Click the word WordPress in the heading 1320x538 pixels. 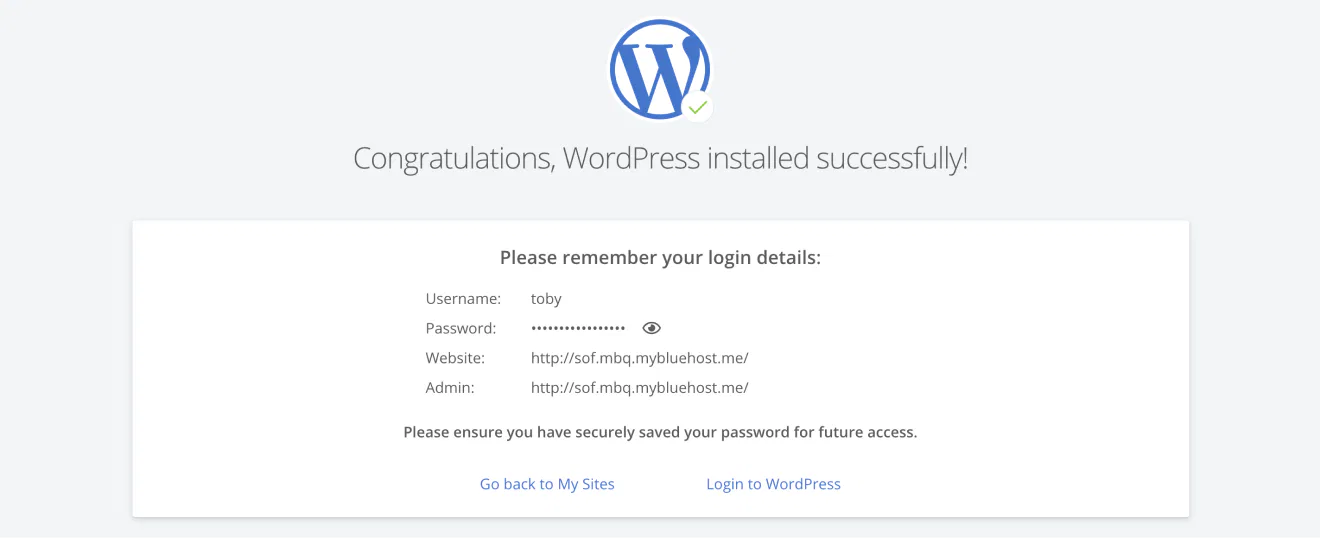tap(630, 159)
